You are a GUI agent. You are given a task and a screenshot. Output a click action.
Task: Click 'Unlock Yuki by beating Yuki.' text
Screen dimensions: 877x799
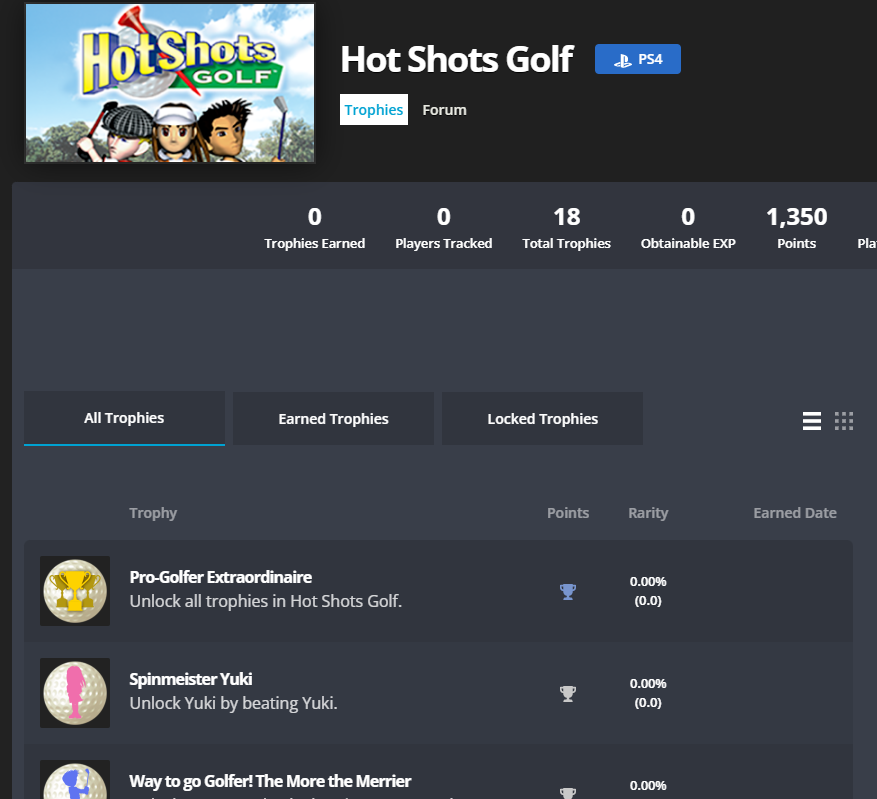click(x=233, y=703)
